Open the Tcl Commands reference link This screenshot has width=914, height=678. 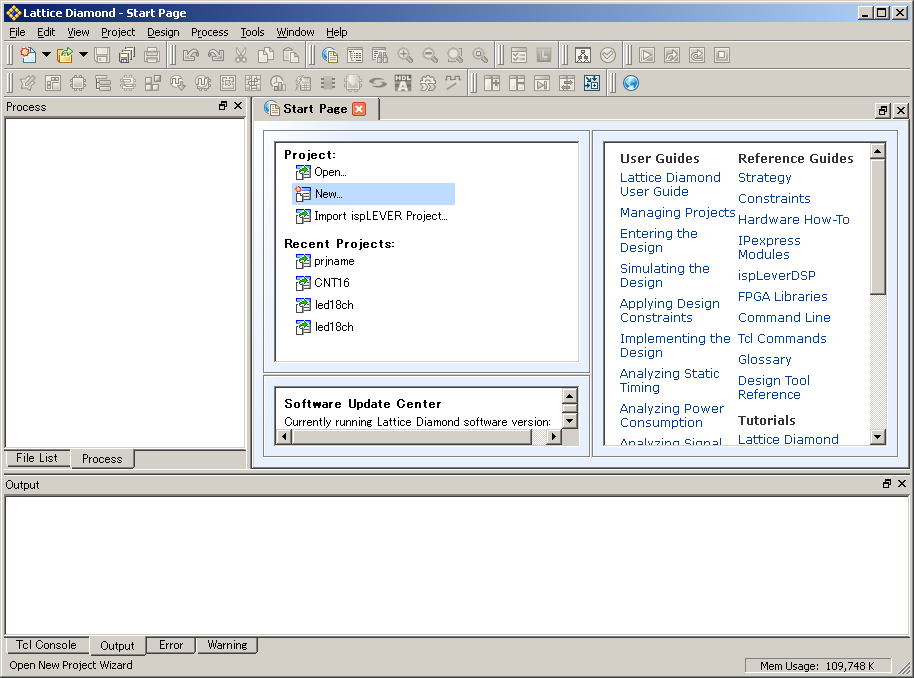pos(782,338)
